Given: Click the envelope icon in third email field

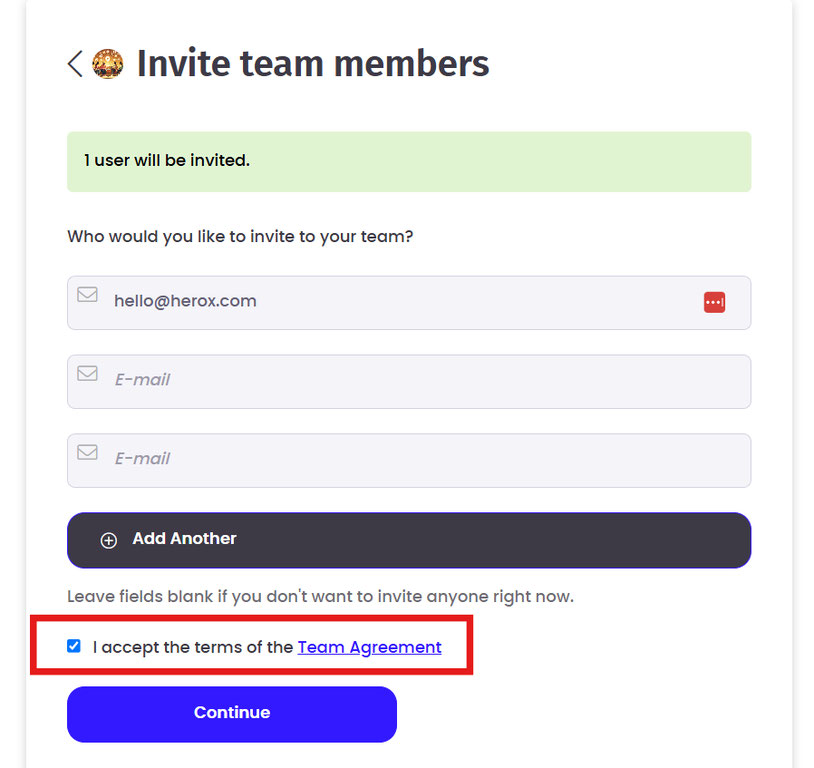Looking at the screenshot, I should (x=88, y=452).
